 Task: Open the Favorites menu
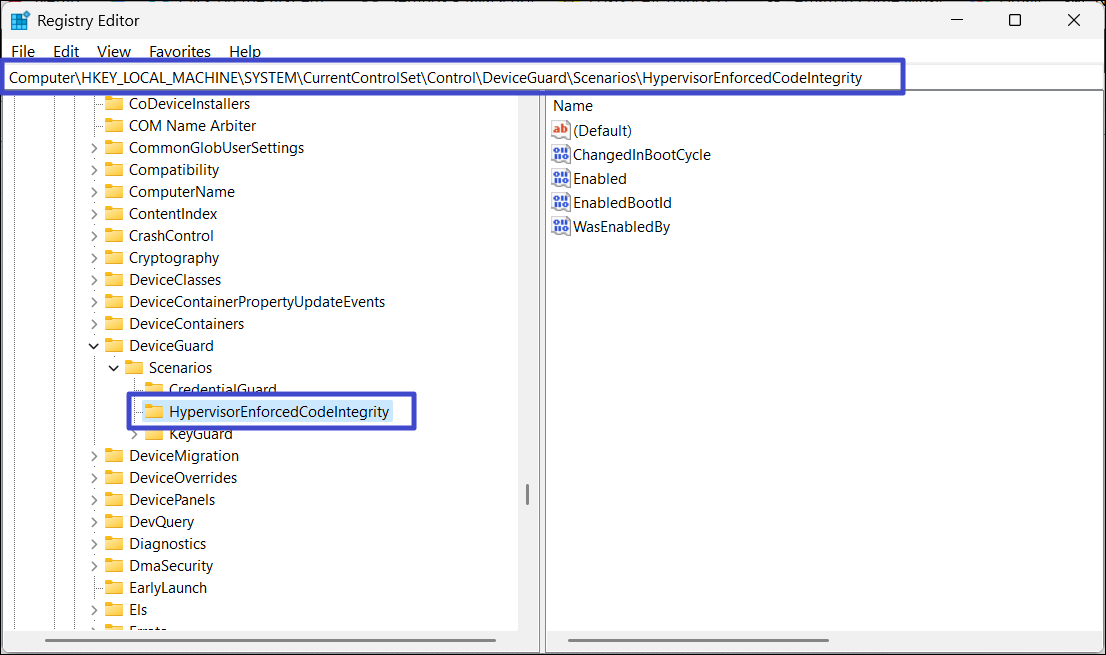[x=180, y=52]
